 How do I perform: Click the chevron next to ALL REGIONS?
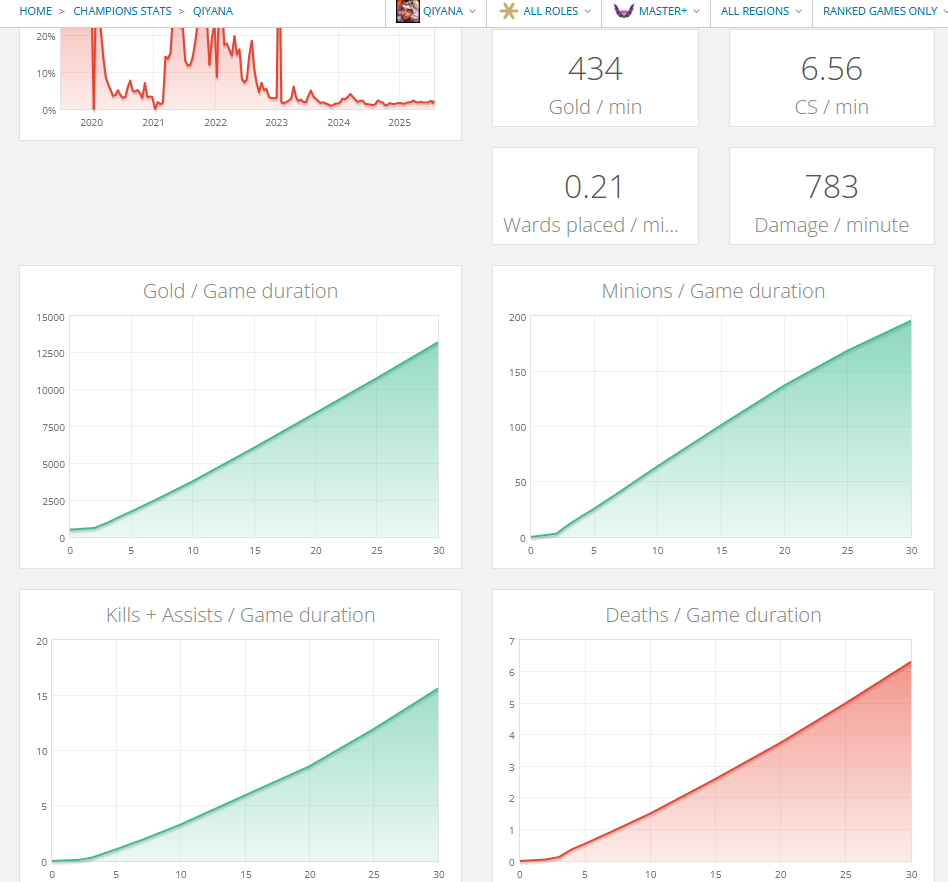[799, 11]
